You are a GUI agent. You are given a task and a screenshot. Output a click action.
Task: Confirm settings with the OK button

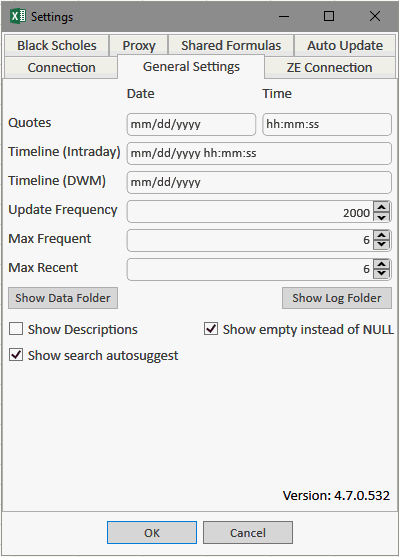(152, 532)
